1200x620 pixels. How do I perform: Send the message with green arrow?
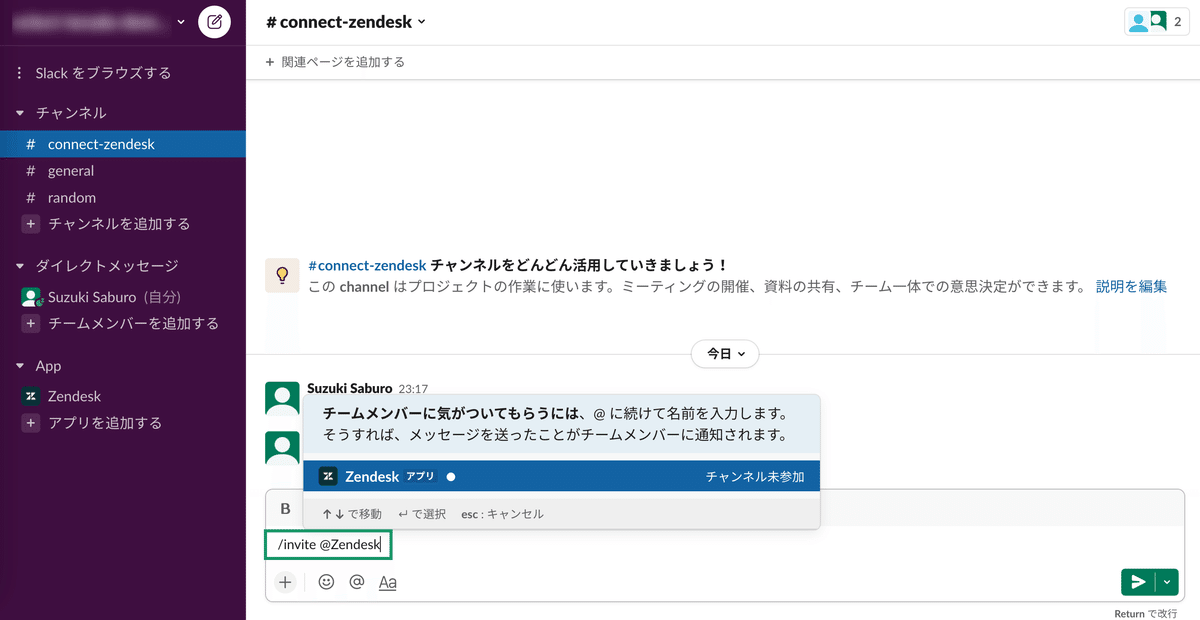tap(1138, 582)
